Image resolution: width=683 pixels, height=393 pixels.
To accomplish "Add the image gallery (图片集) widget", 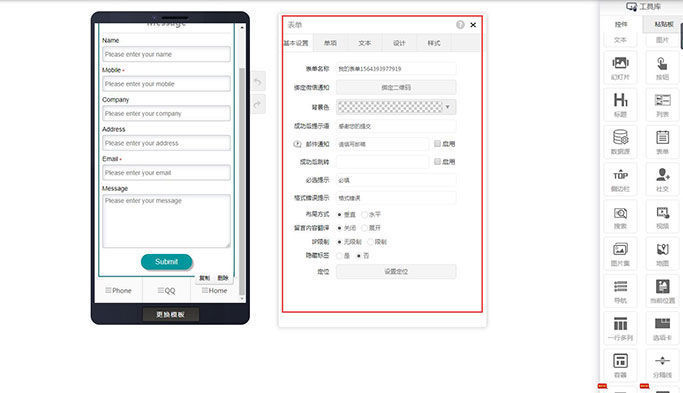I will pos(620,254).
